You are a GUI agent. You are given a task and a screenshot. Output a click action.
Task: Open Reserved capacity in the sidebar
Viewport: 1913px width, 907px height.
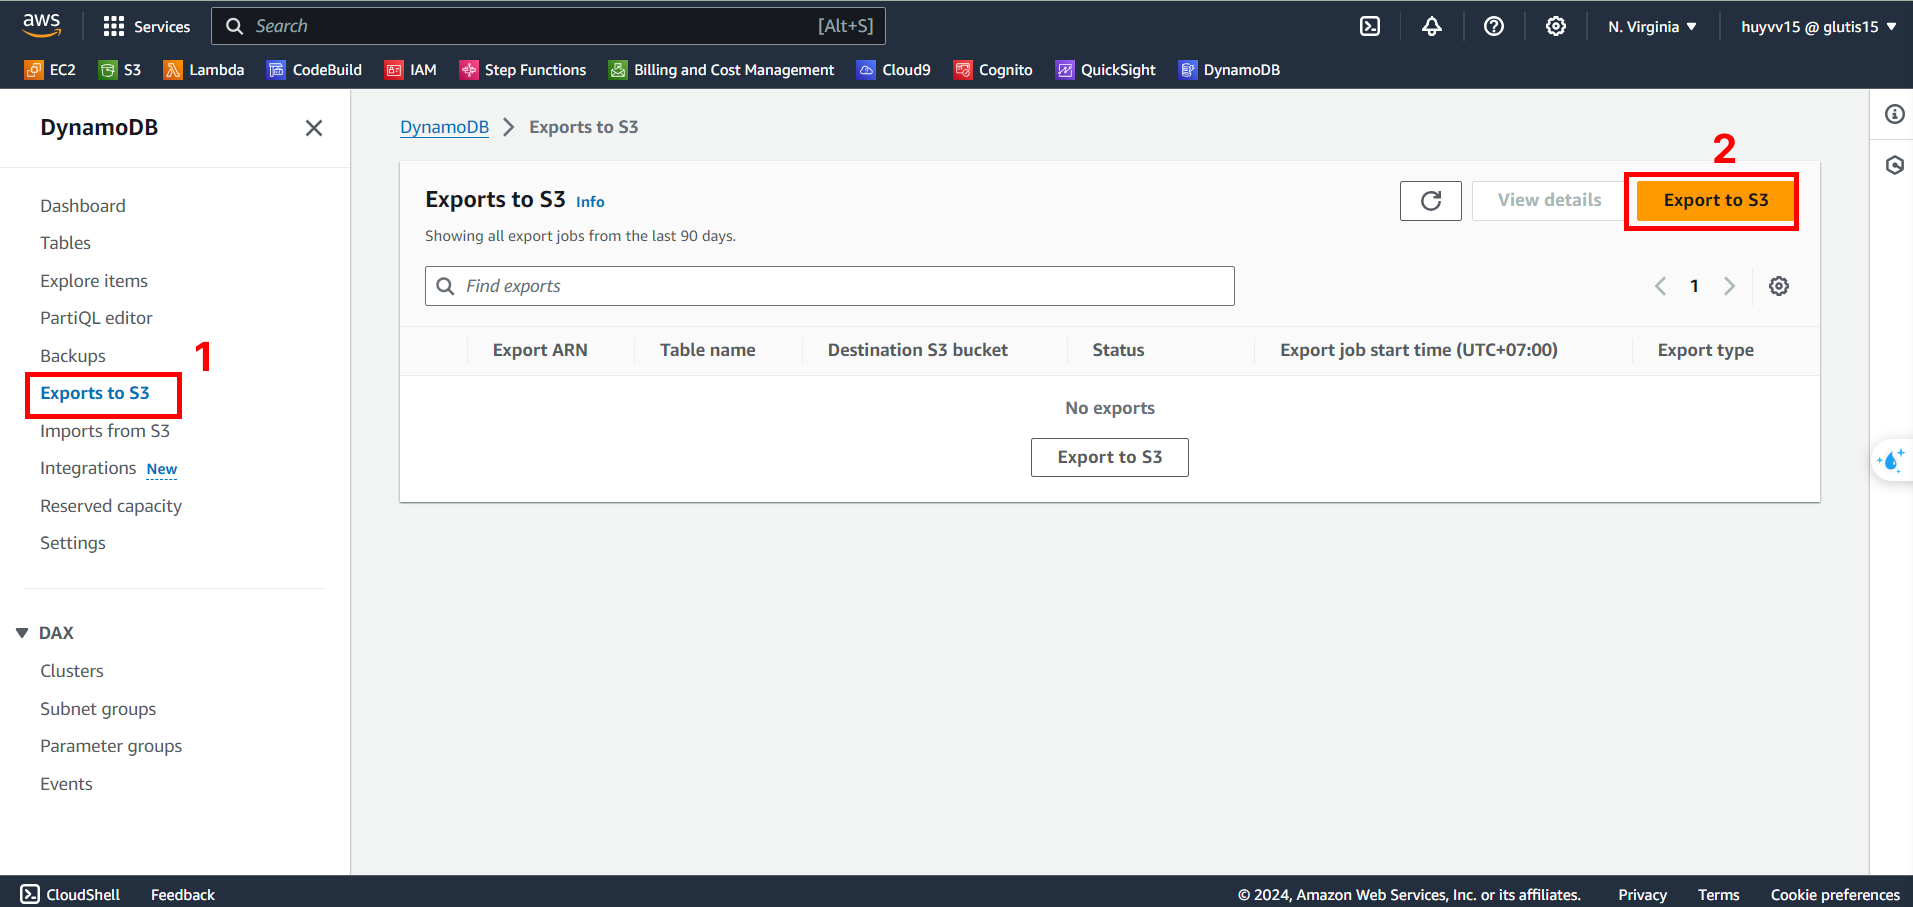pos(111,506)
